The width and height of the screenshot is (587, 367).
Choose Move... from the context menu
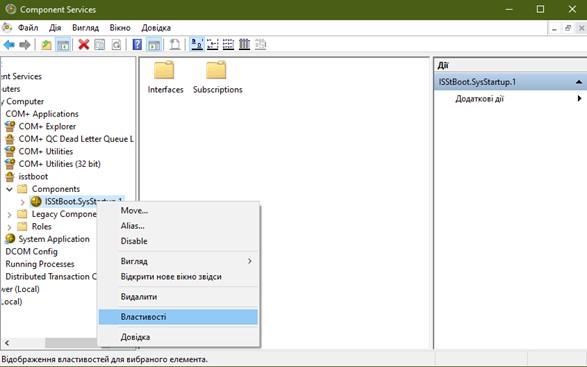(x=178, y=210)
